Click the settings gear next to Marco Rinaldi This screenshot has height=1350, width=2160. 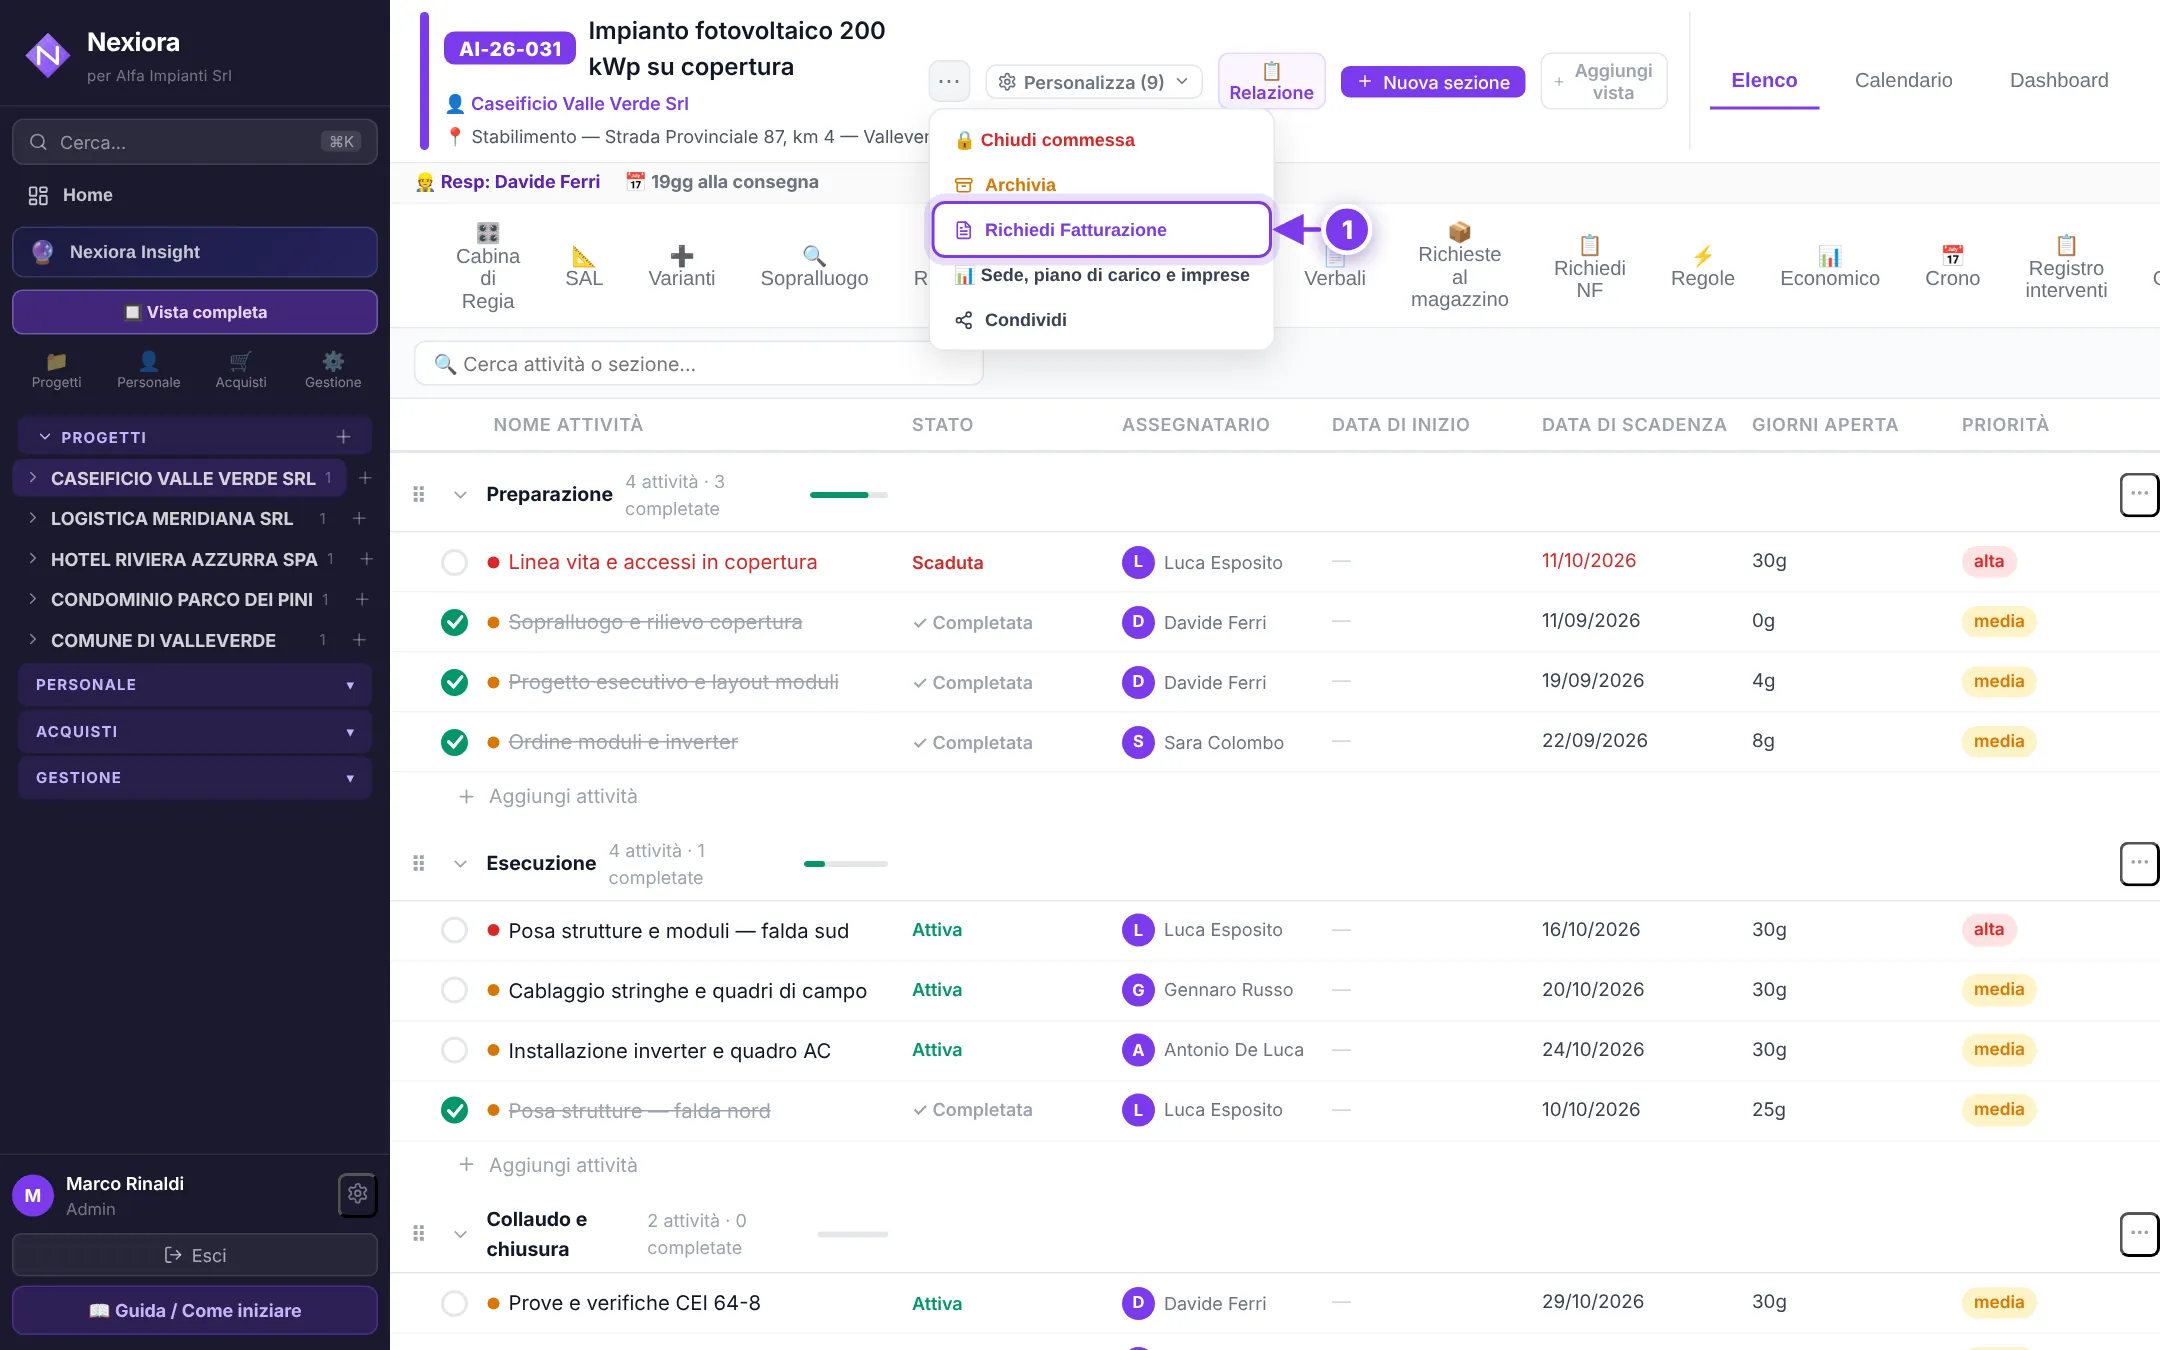point(358,1194)
